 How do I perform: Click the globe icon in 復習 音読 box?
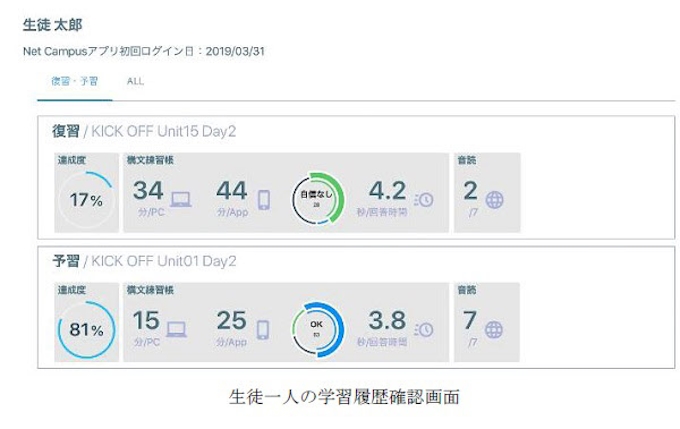click(494, 199)
